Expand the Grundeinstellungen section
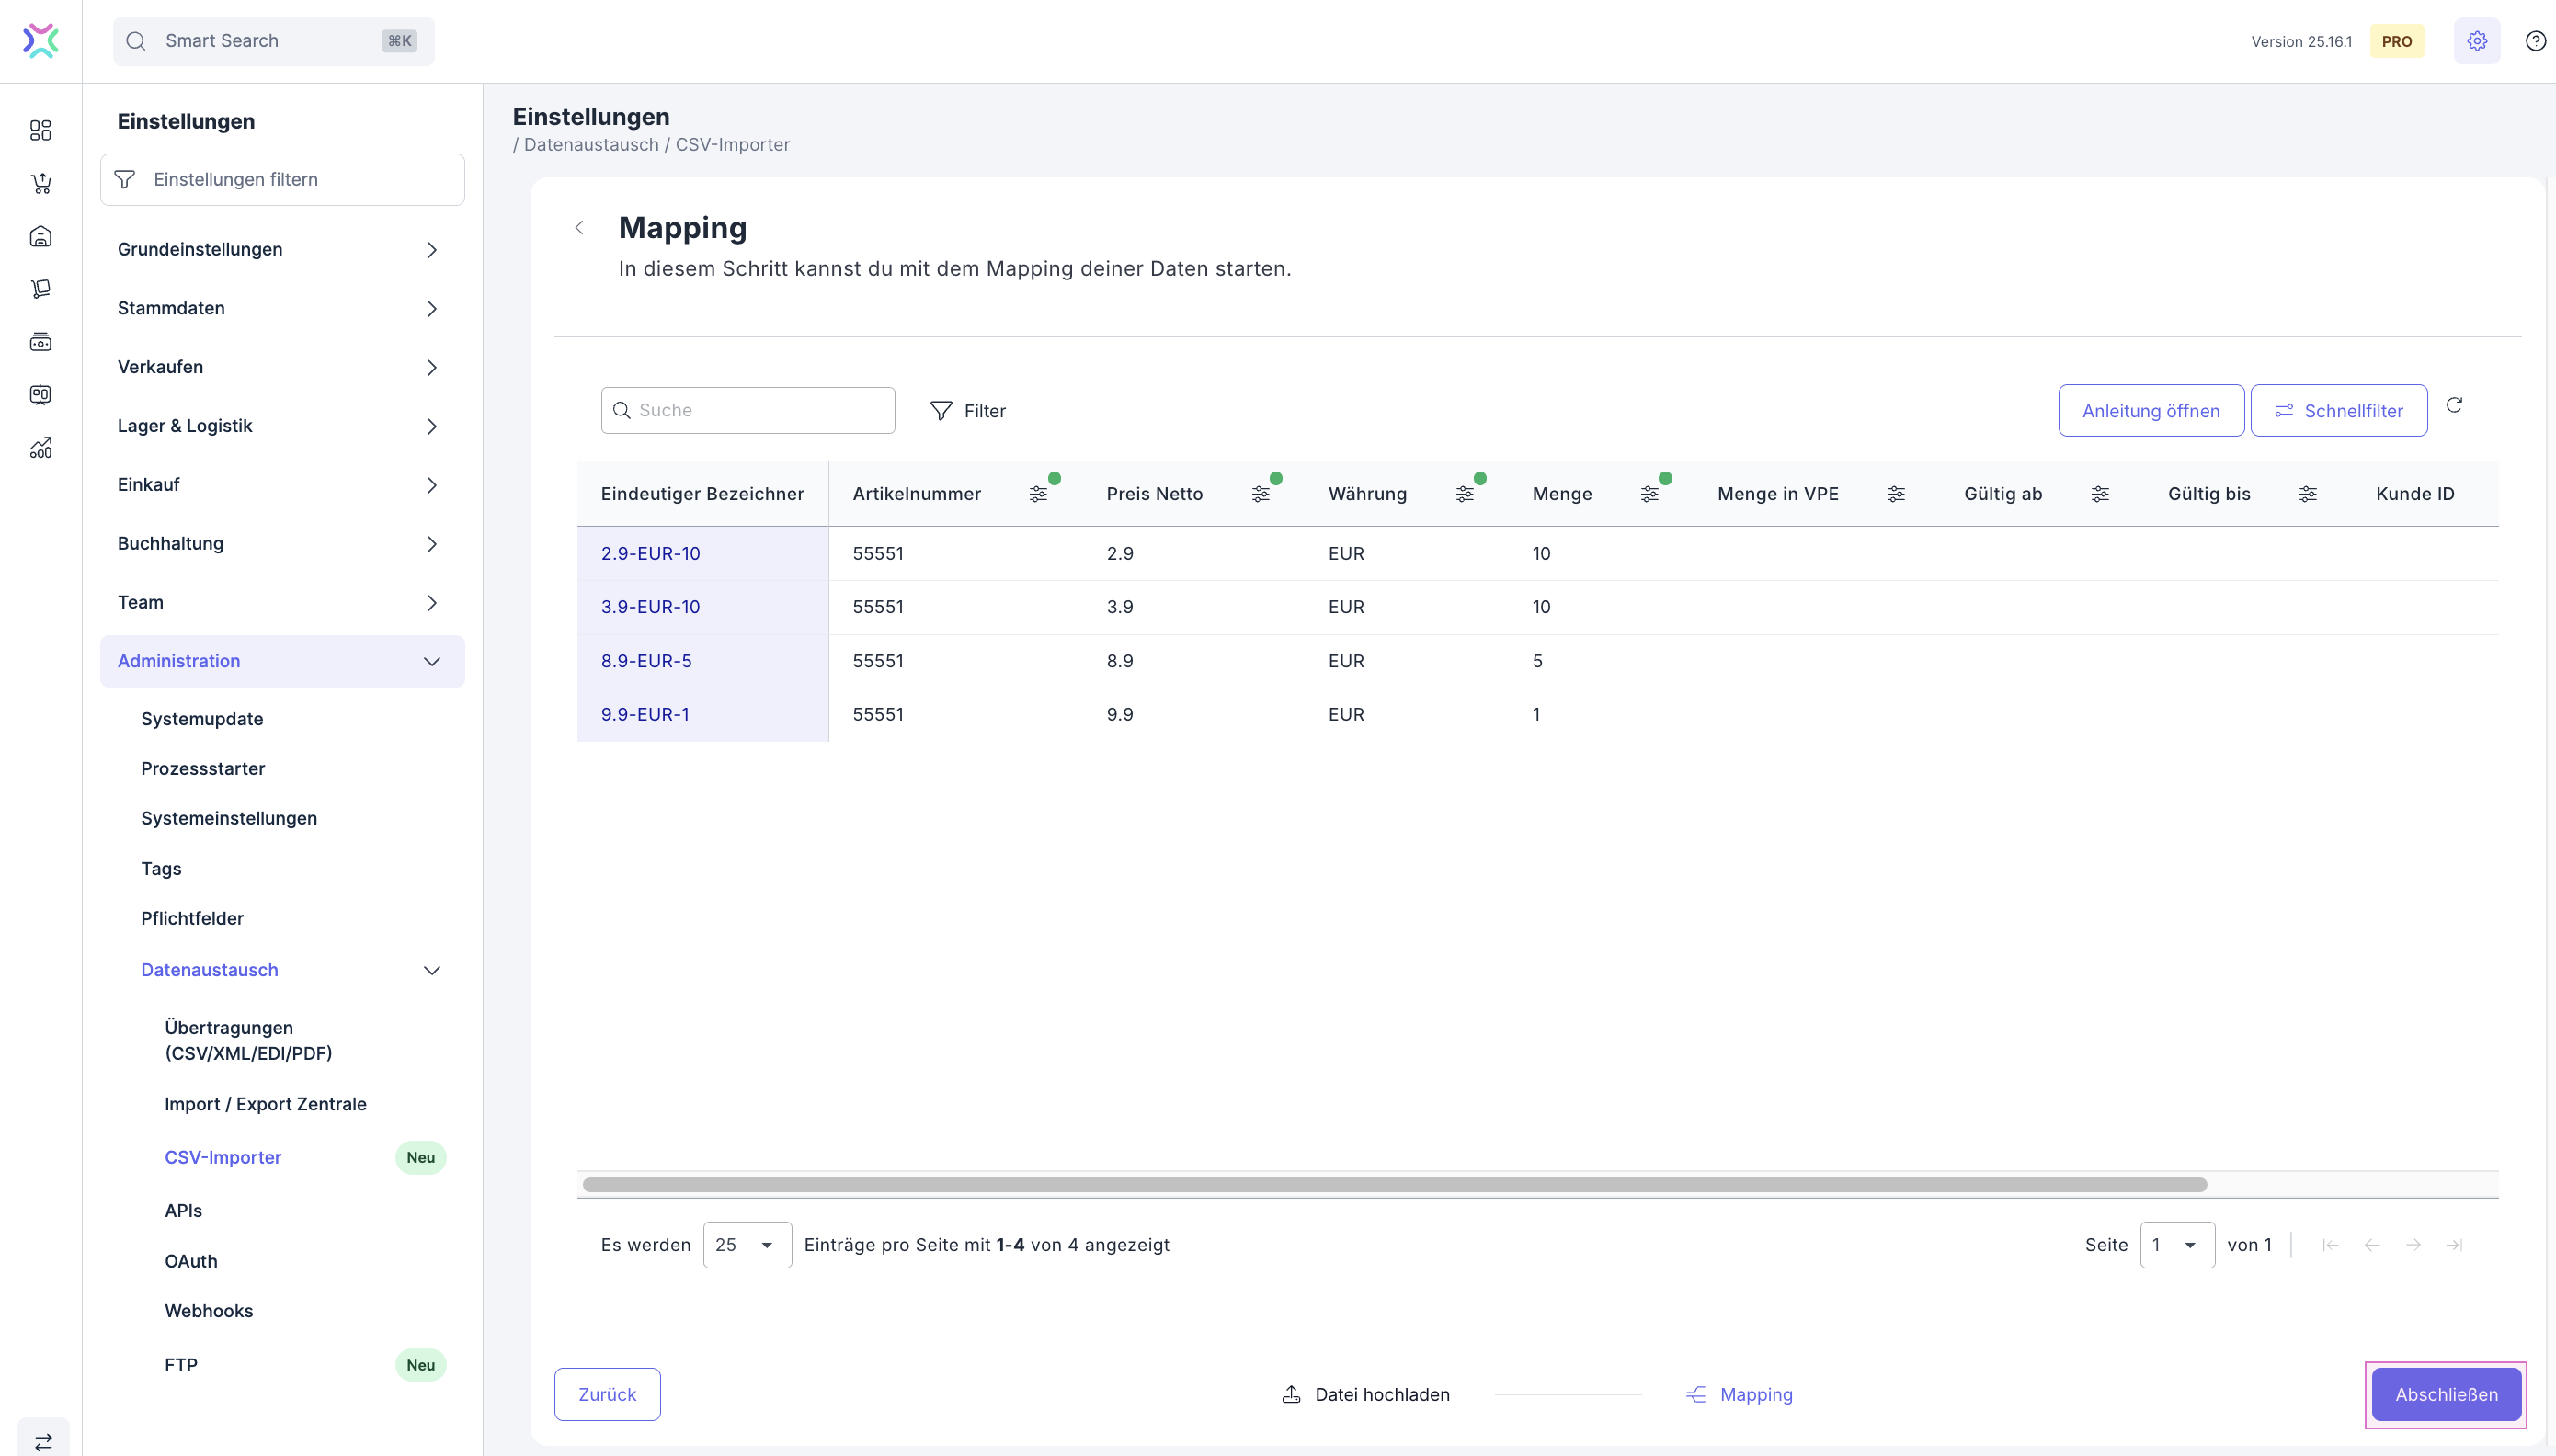Viewport: 2556px width, 1456px height. [x=431, y=250]
